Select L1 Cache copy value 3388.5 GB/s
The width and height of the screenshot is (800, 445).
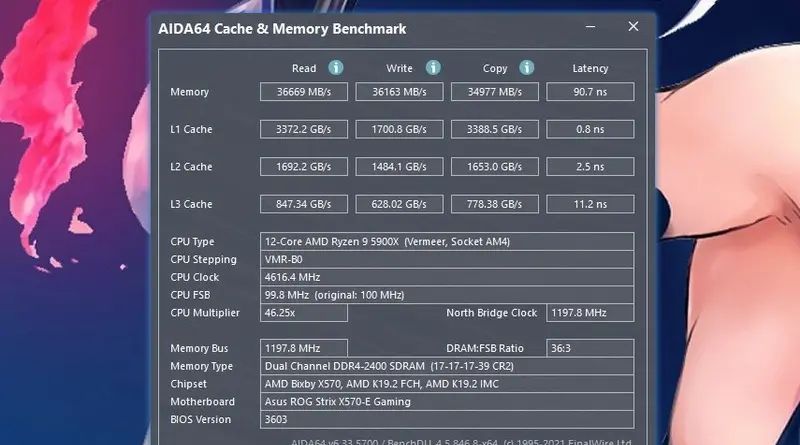[x=494, y=129]
